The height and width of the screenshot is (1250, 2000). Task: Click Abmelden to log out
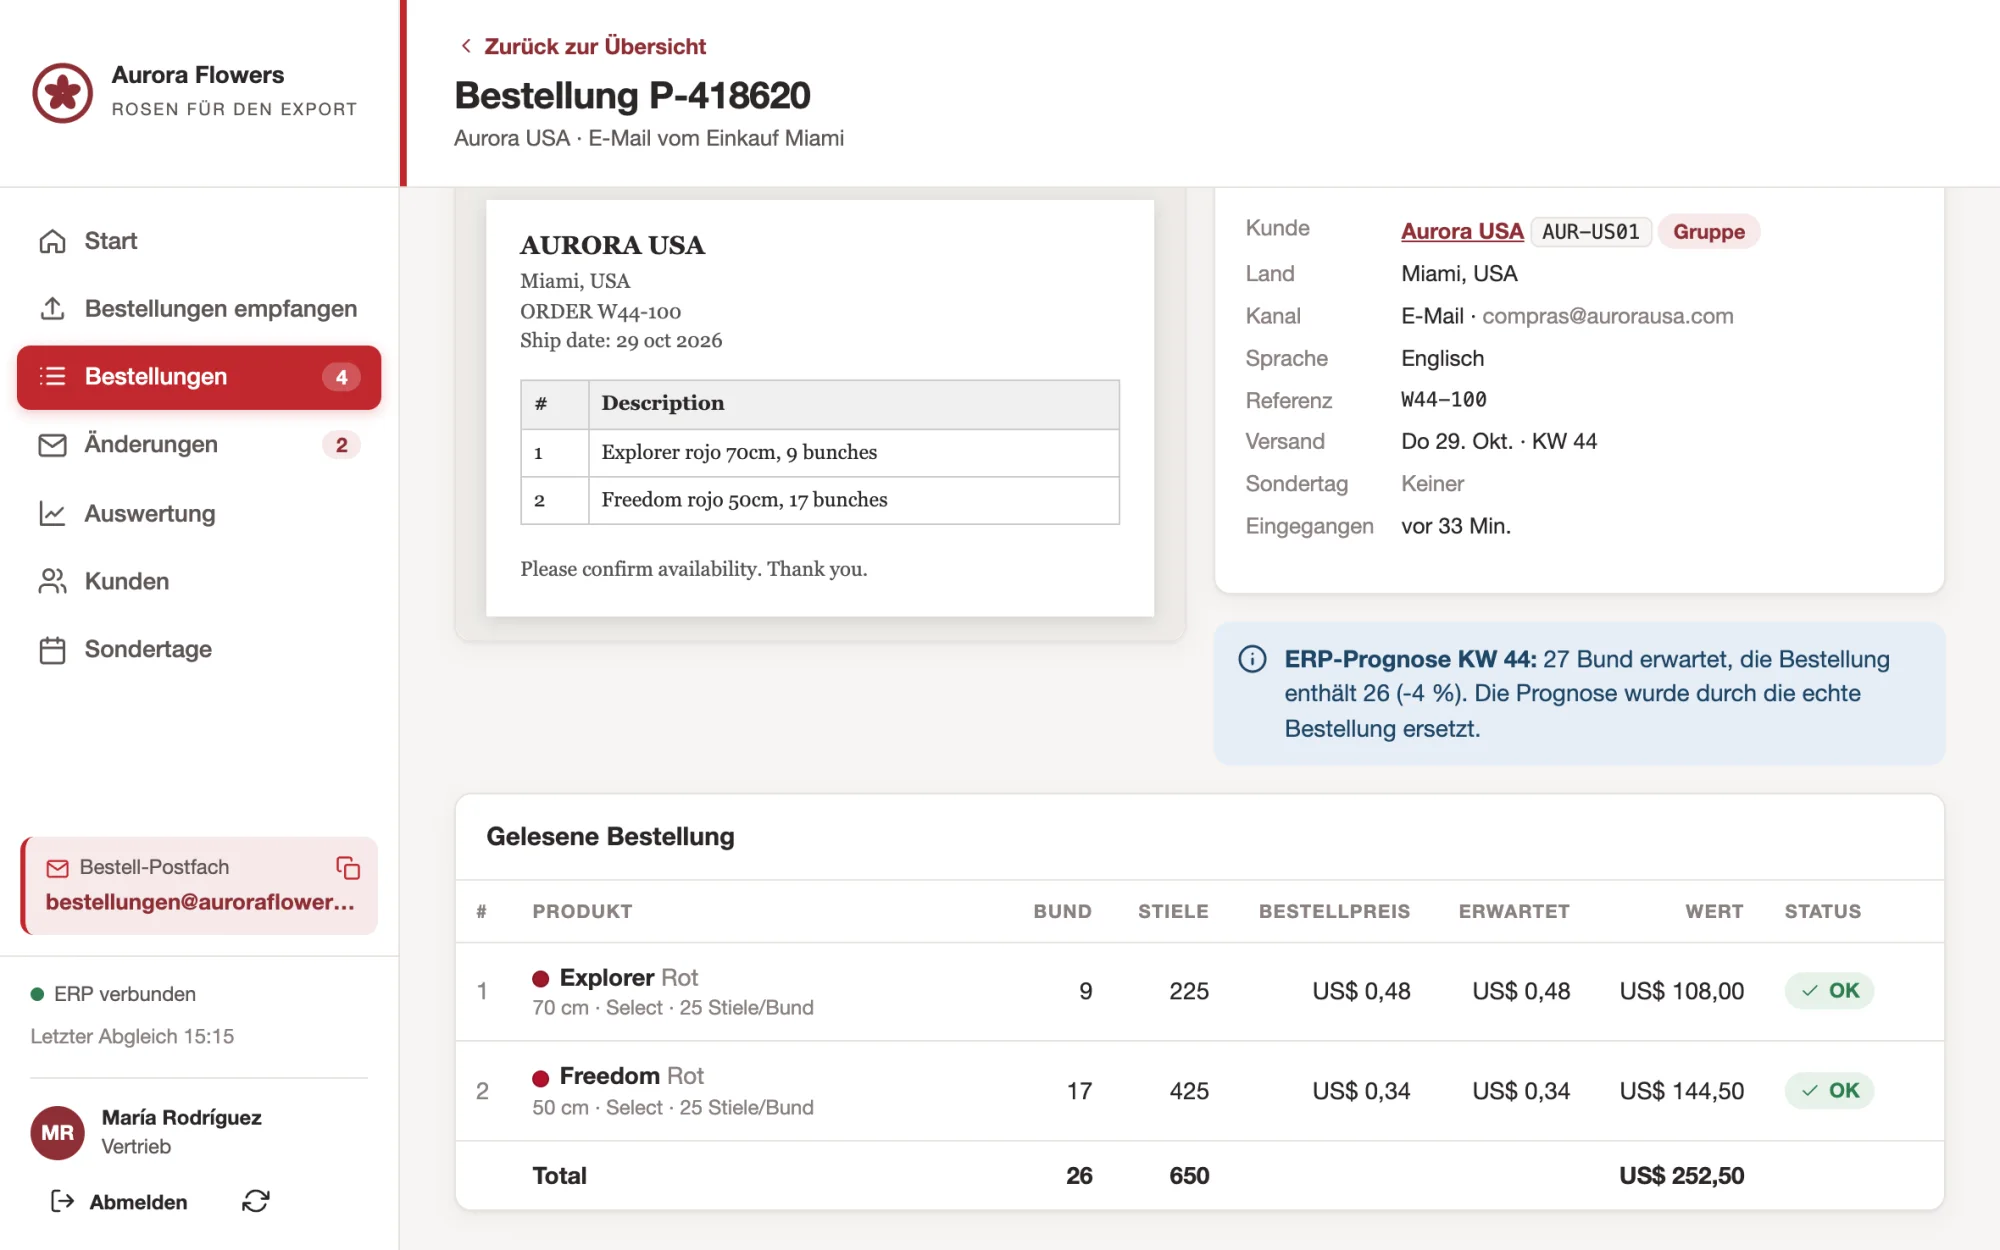click(x=119, y=1202)
